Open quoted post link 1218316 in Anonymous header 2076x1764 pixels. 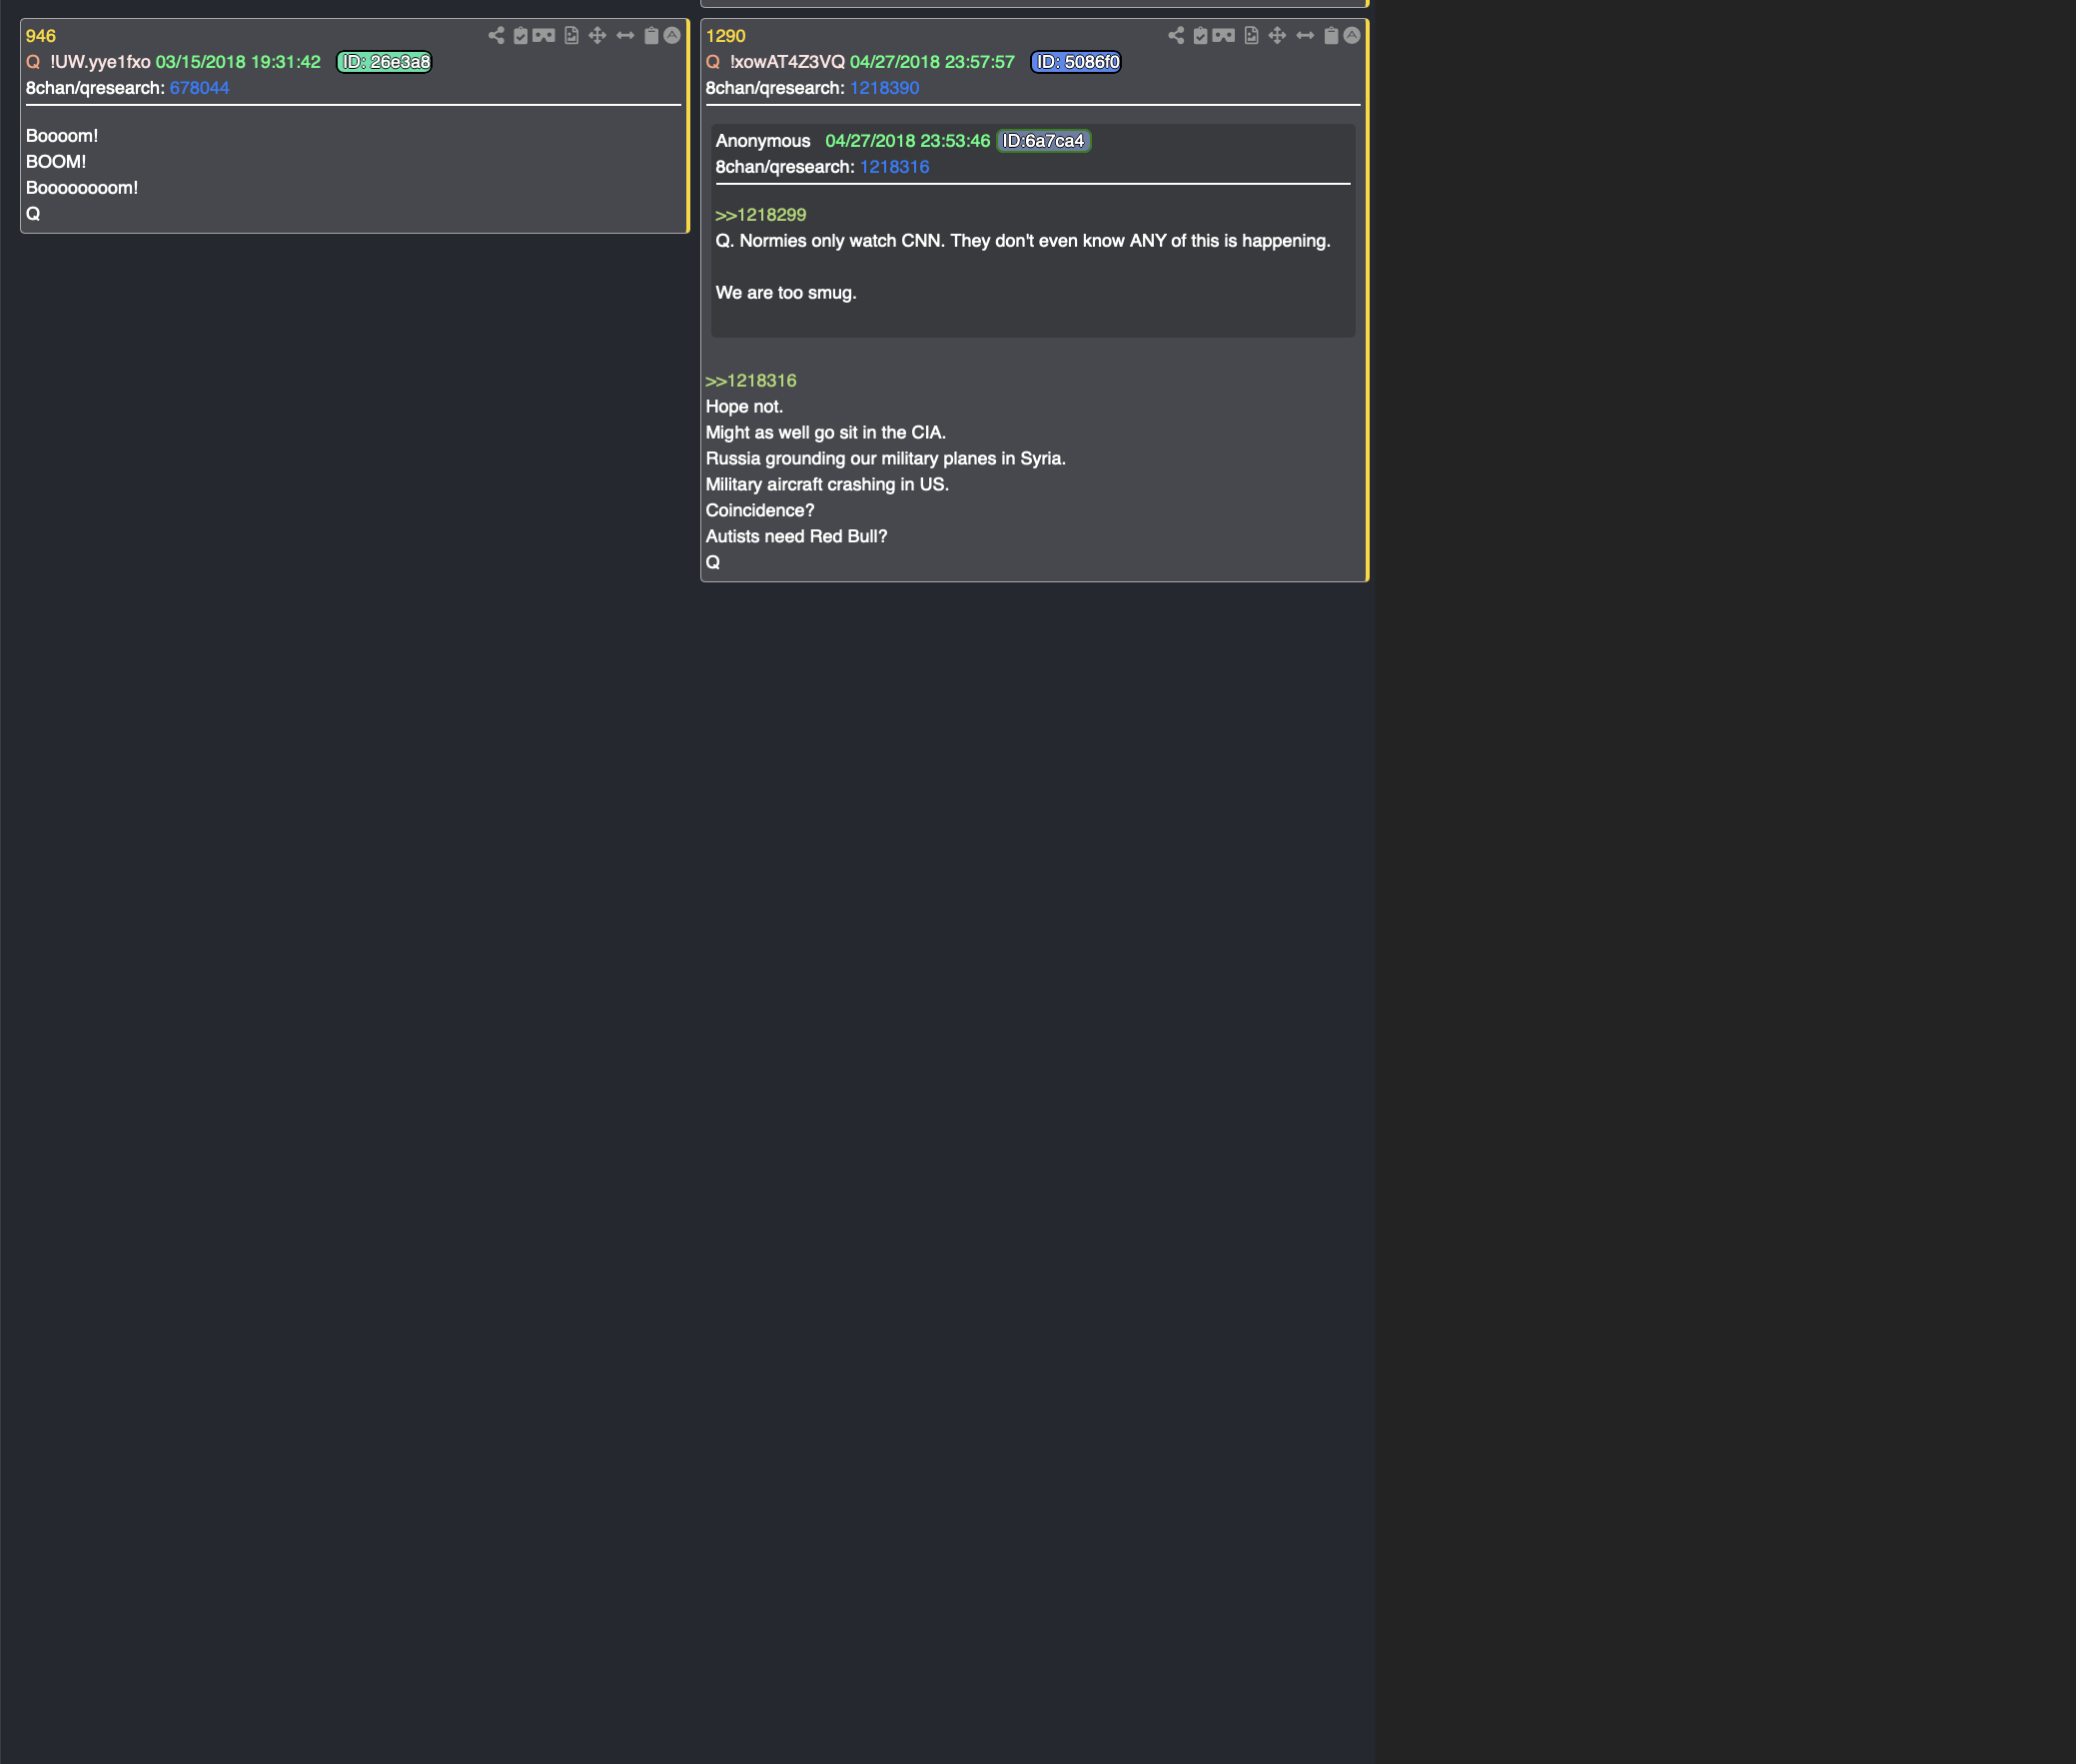894,167
